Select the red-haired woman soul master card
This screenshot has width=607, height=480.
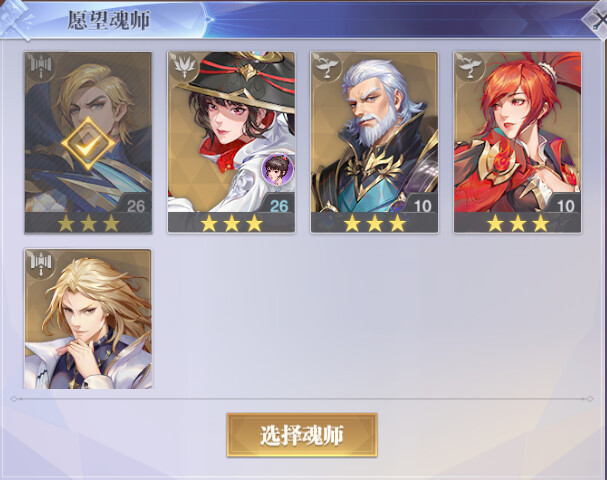coord(518,142)
